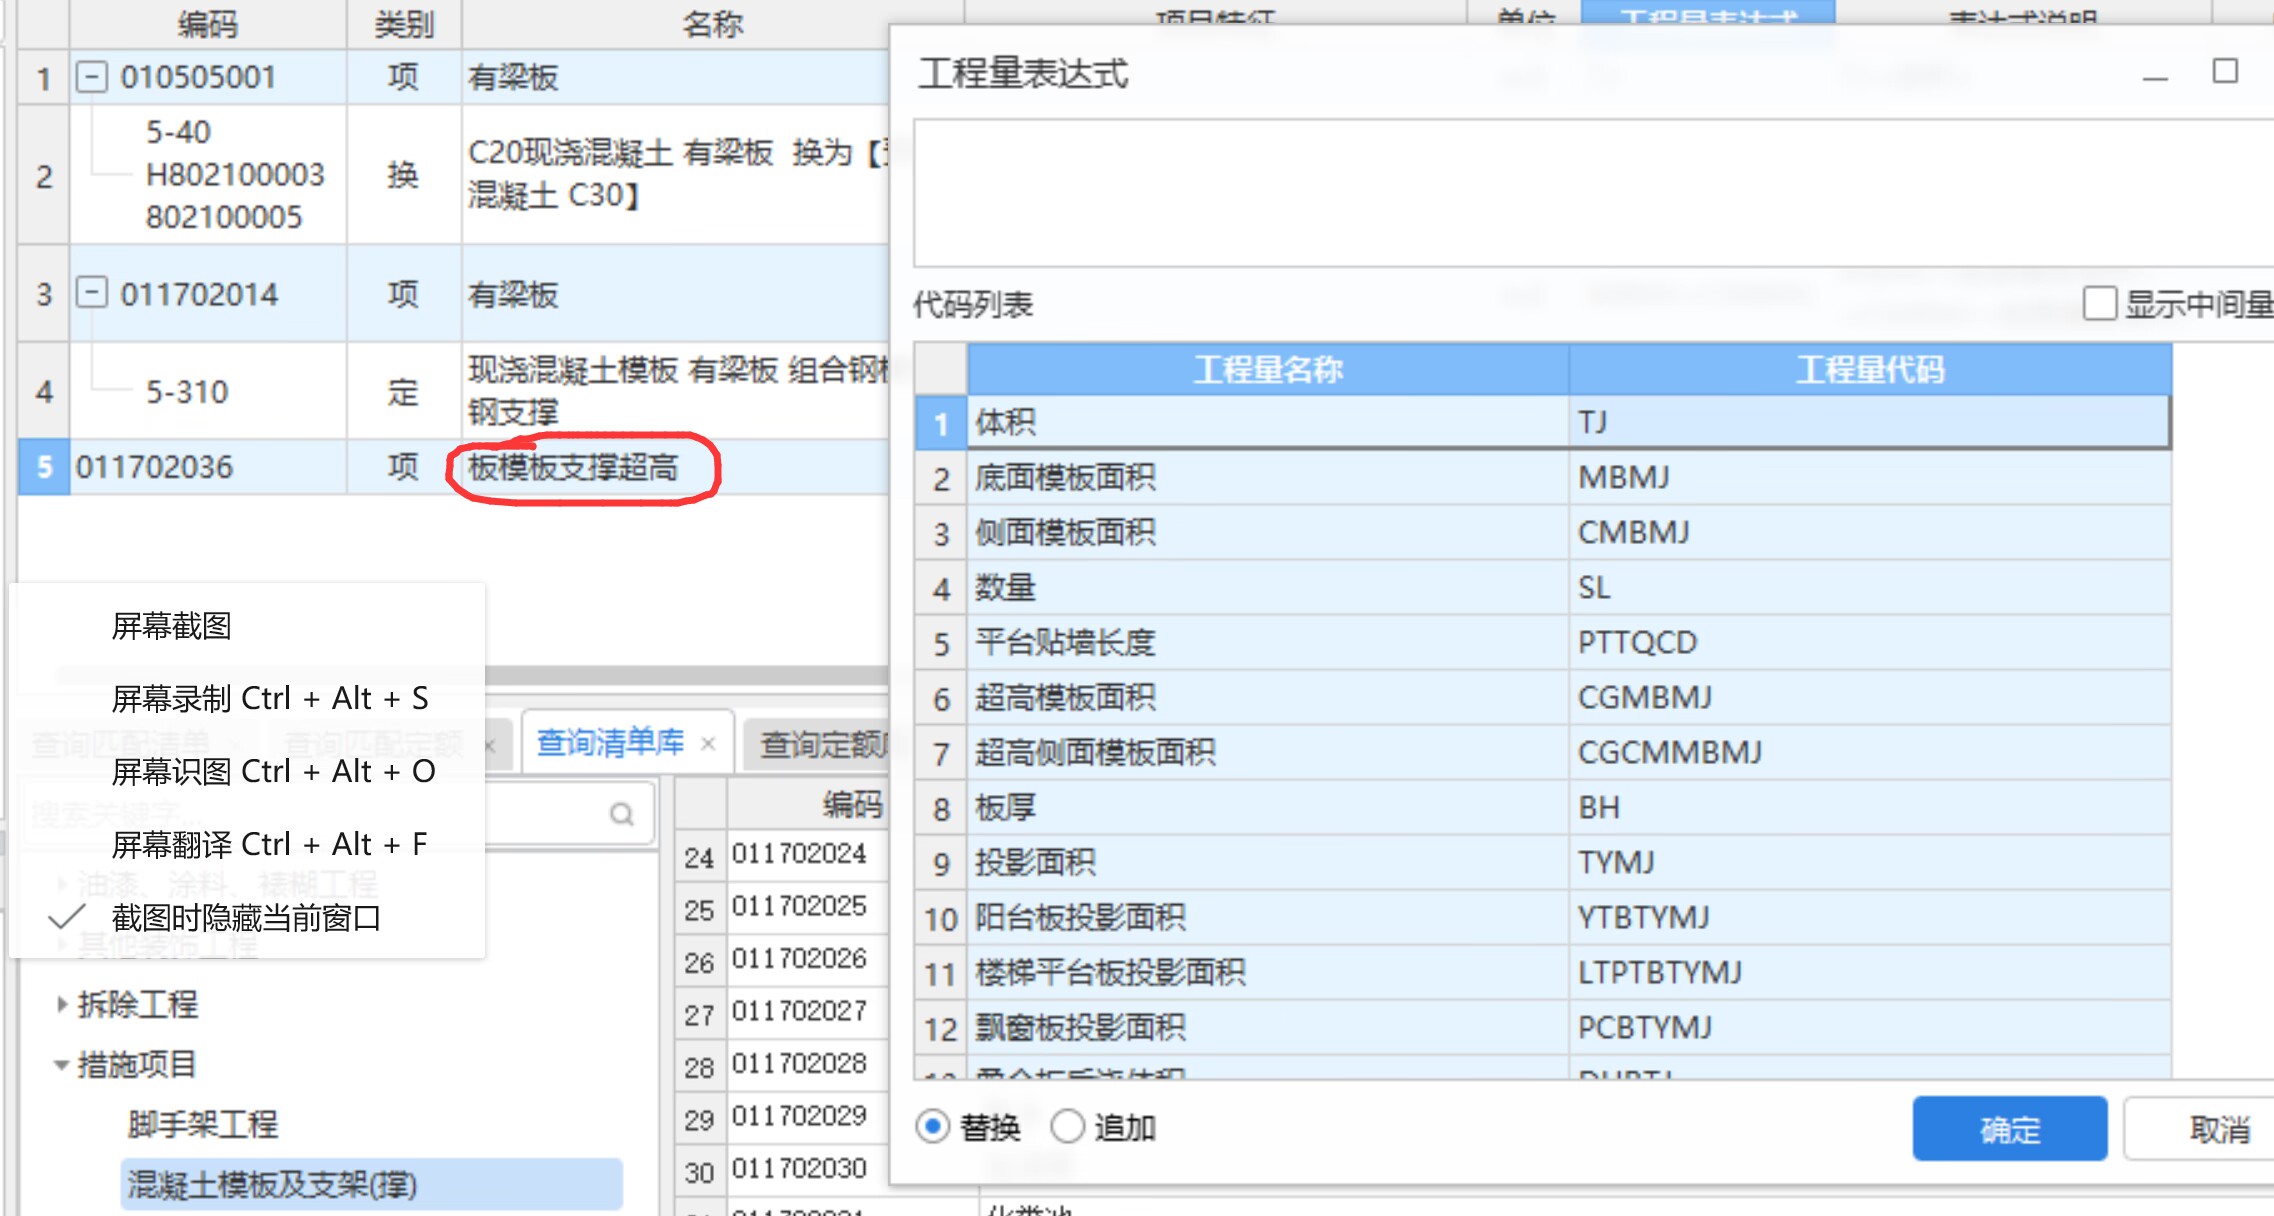Viewport: 2274px width, 1216px height.
Task: Click the 工程量代码 column header
Action: pyautogui.click(x=1870, y=369)
